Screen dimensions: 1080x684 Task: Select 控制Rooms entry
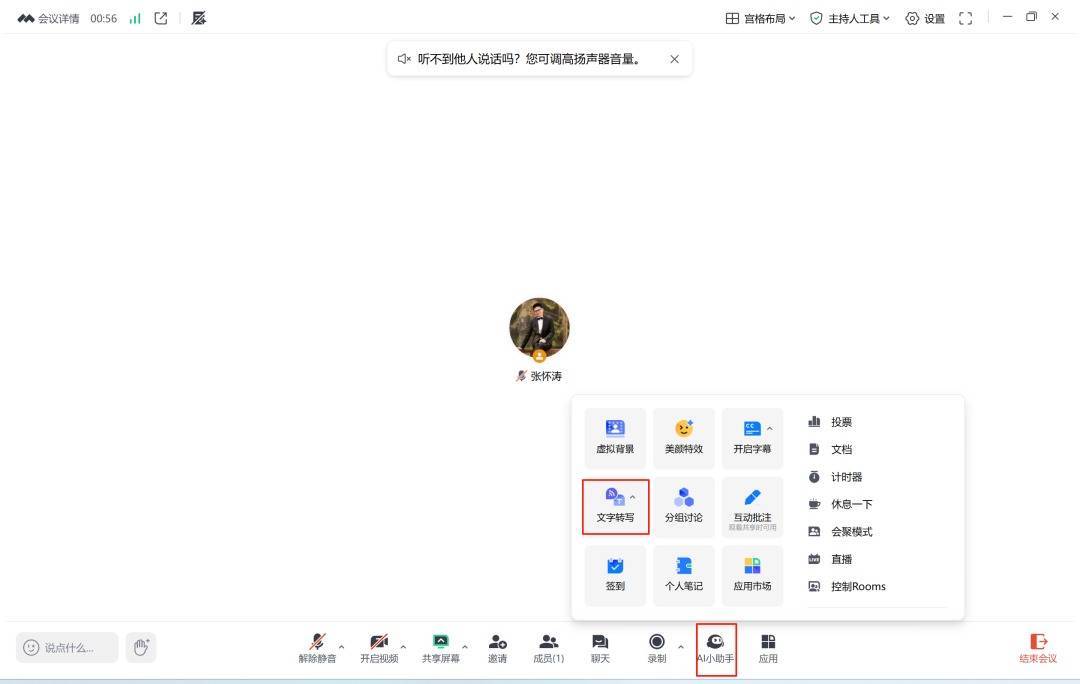pyautogui.click(x=847, y=587)
